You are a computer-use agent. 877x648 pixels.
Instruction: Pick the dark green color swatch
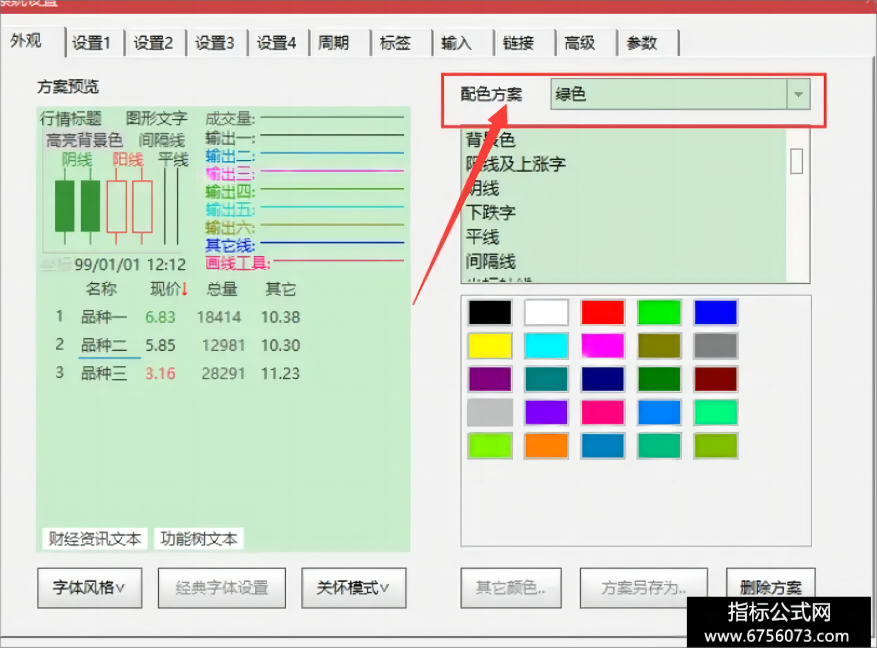click(x=659, y=379)
